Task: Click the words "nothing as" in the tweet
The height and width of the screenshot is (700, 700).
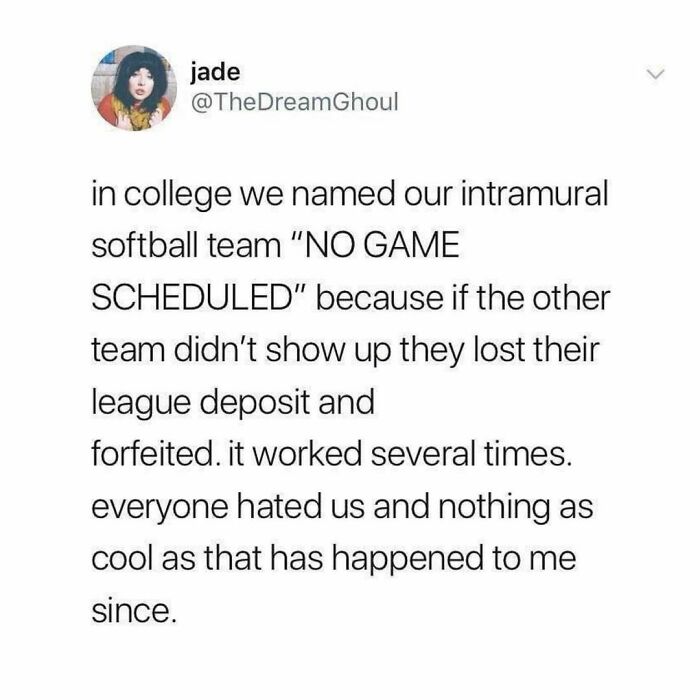Action: pos(516,508)
